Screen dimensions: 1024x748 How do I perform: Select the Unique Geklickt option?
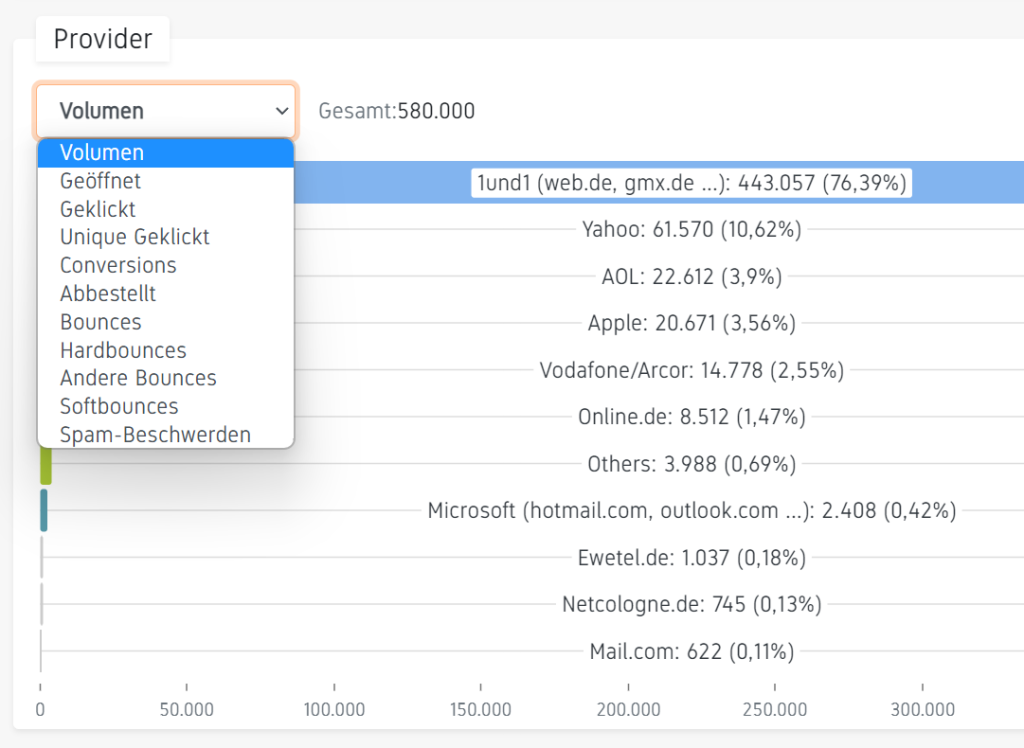[135, 237]
